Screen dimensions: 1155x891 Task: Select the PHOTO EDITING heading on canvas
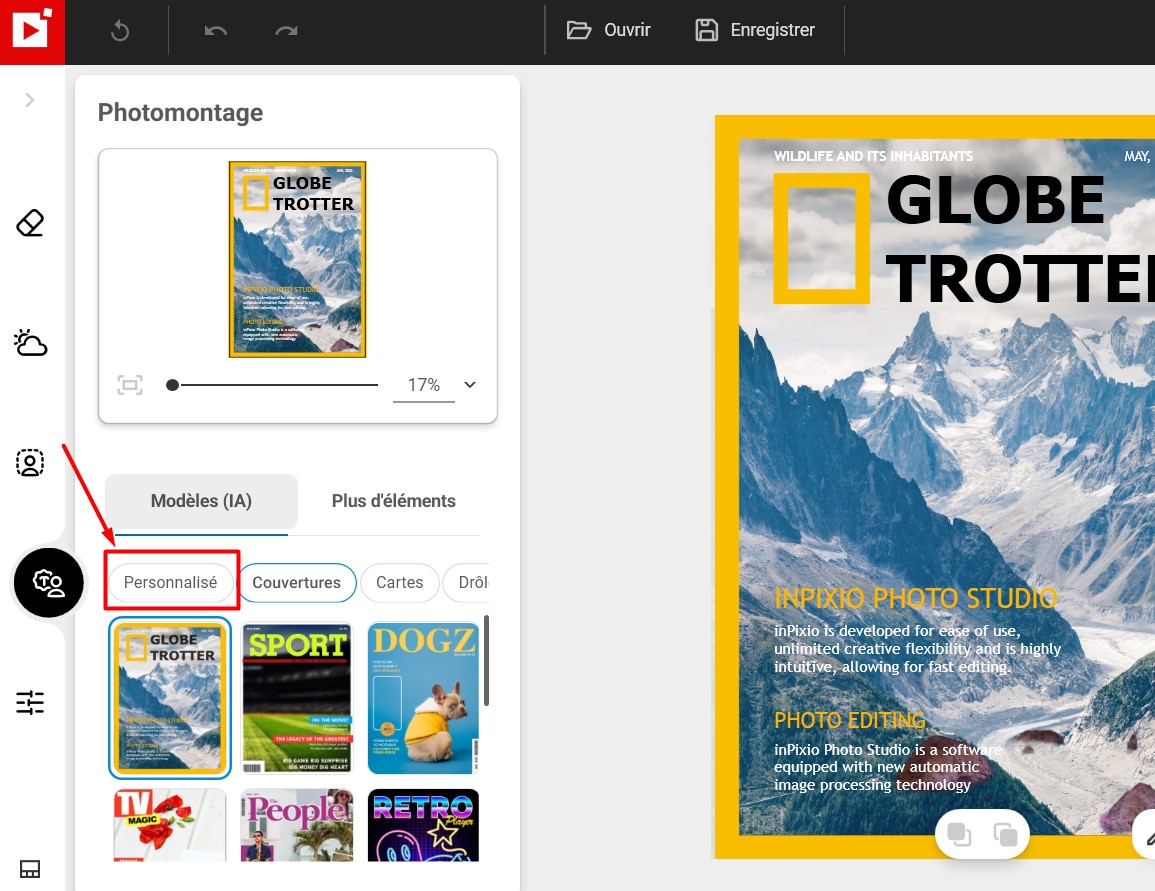850,720
